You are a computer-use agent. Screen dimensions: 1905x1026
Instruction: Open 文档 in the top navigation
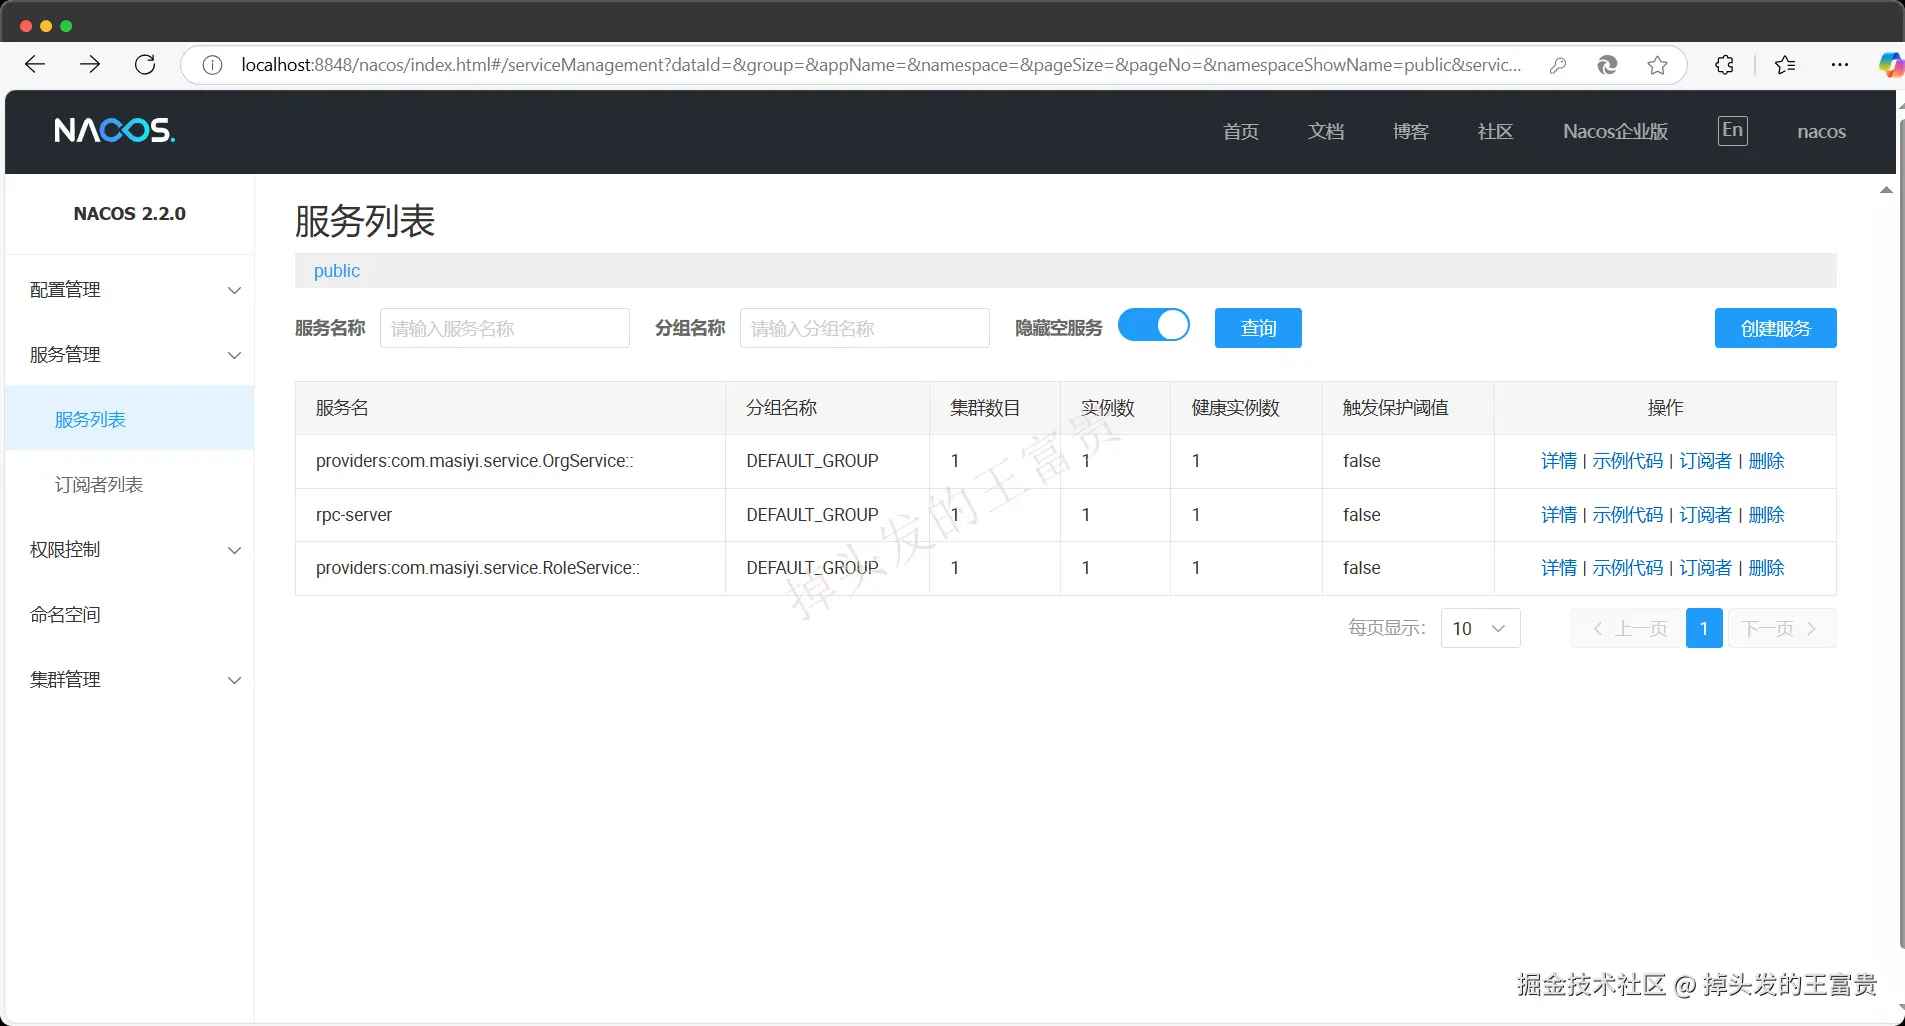click(x=1326, y=132)
